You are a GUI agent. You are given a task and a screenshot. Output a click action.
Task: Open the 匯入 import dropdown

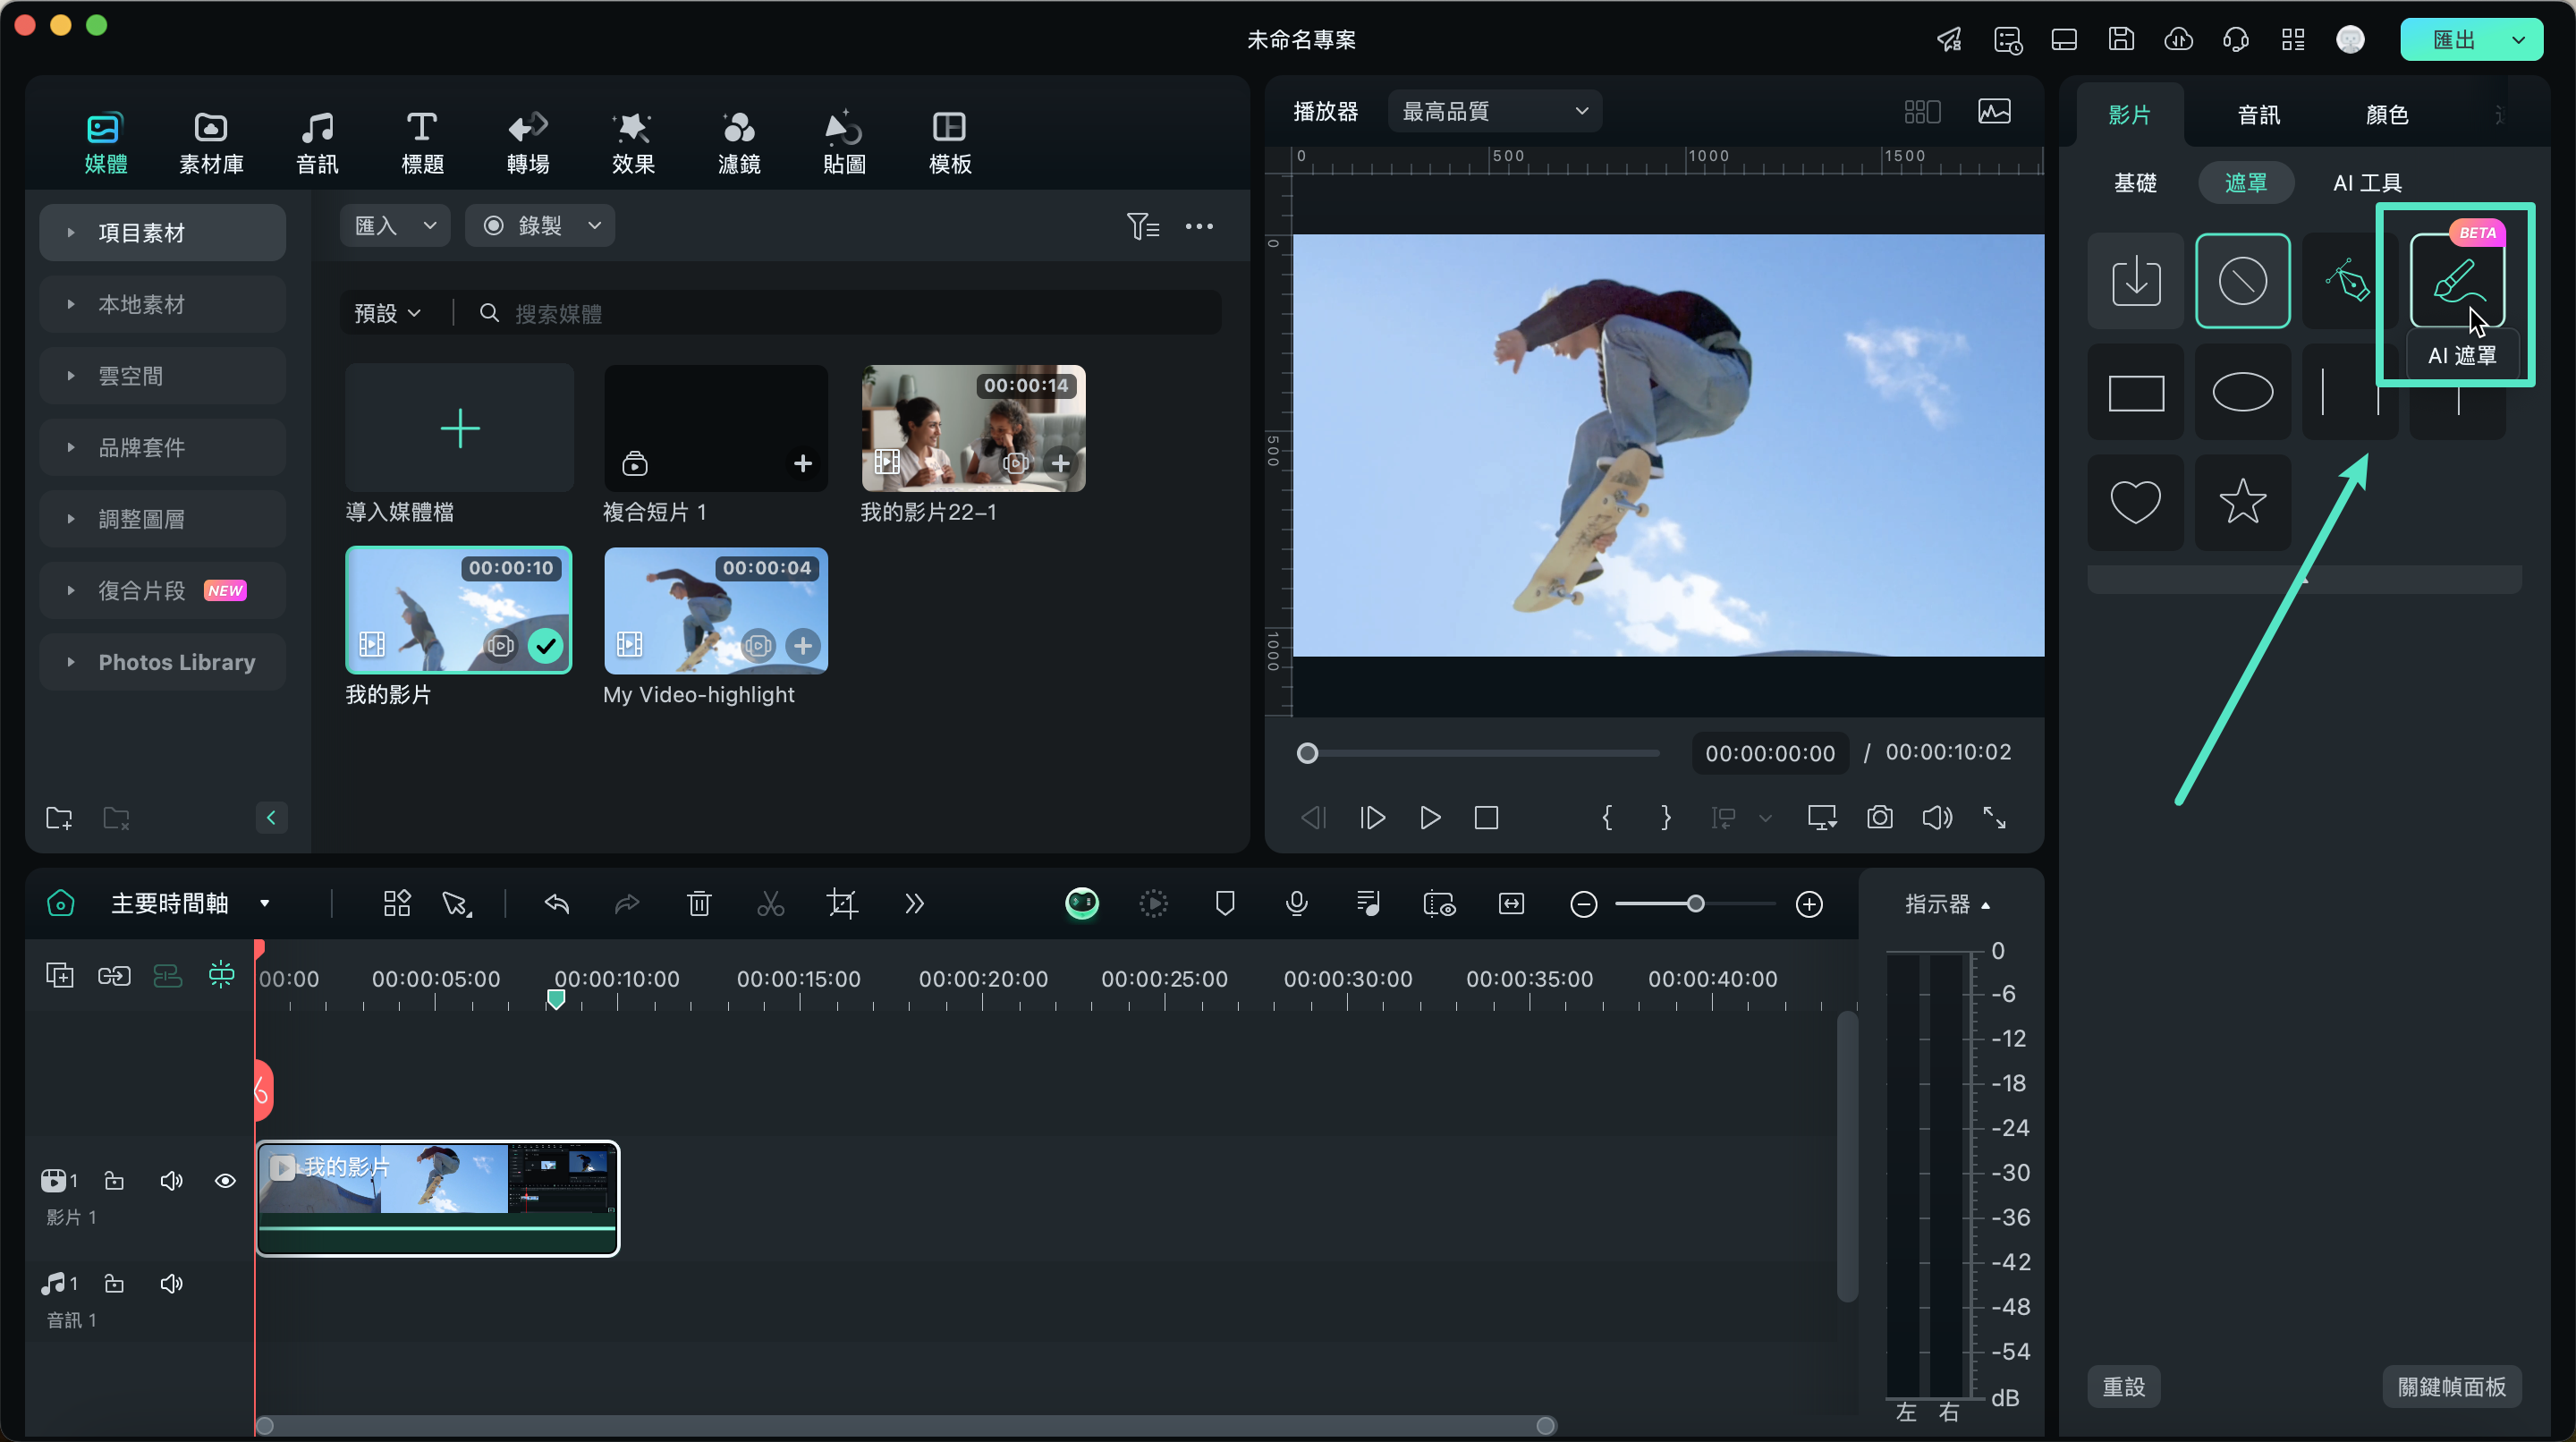pyautogui.click(x=395, y=226)
